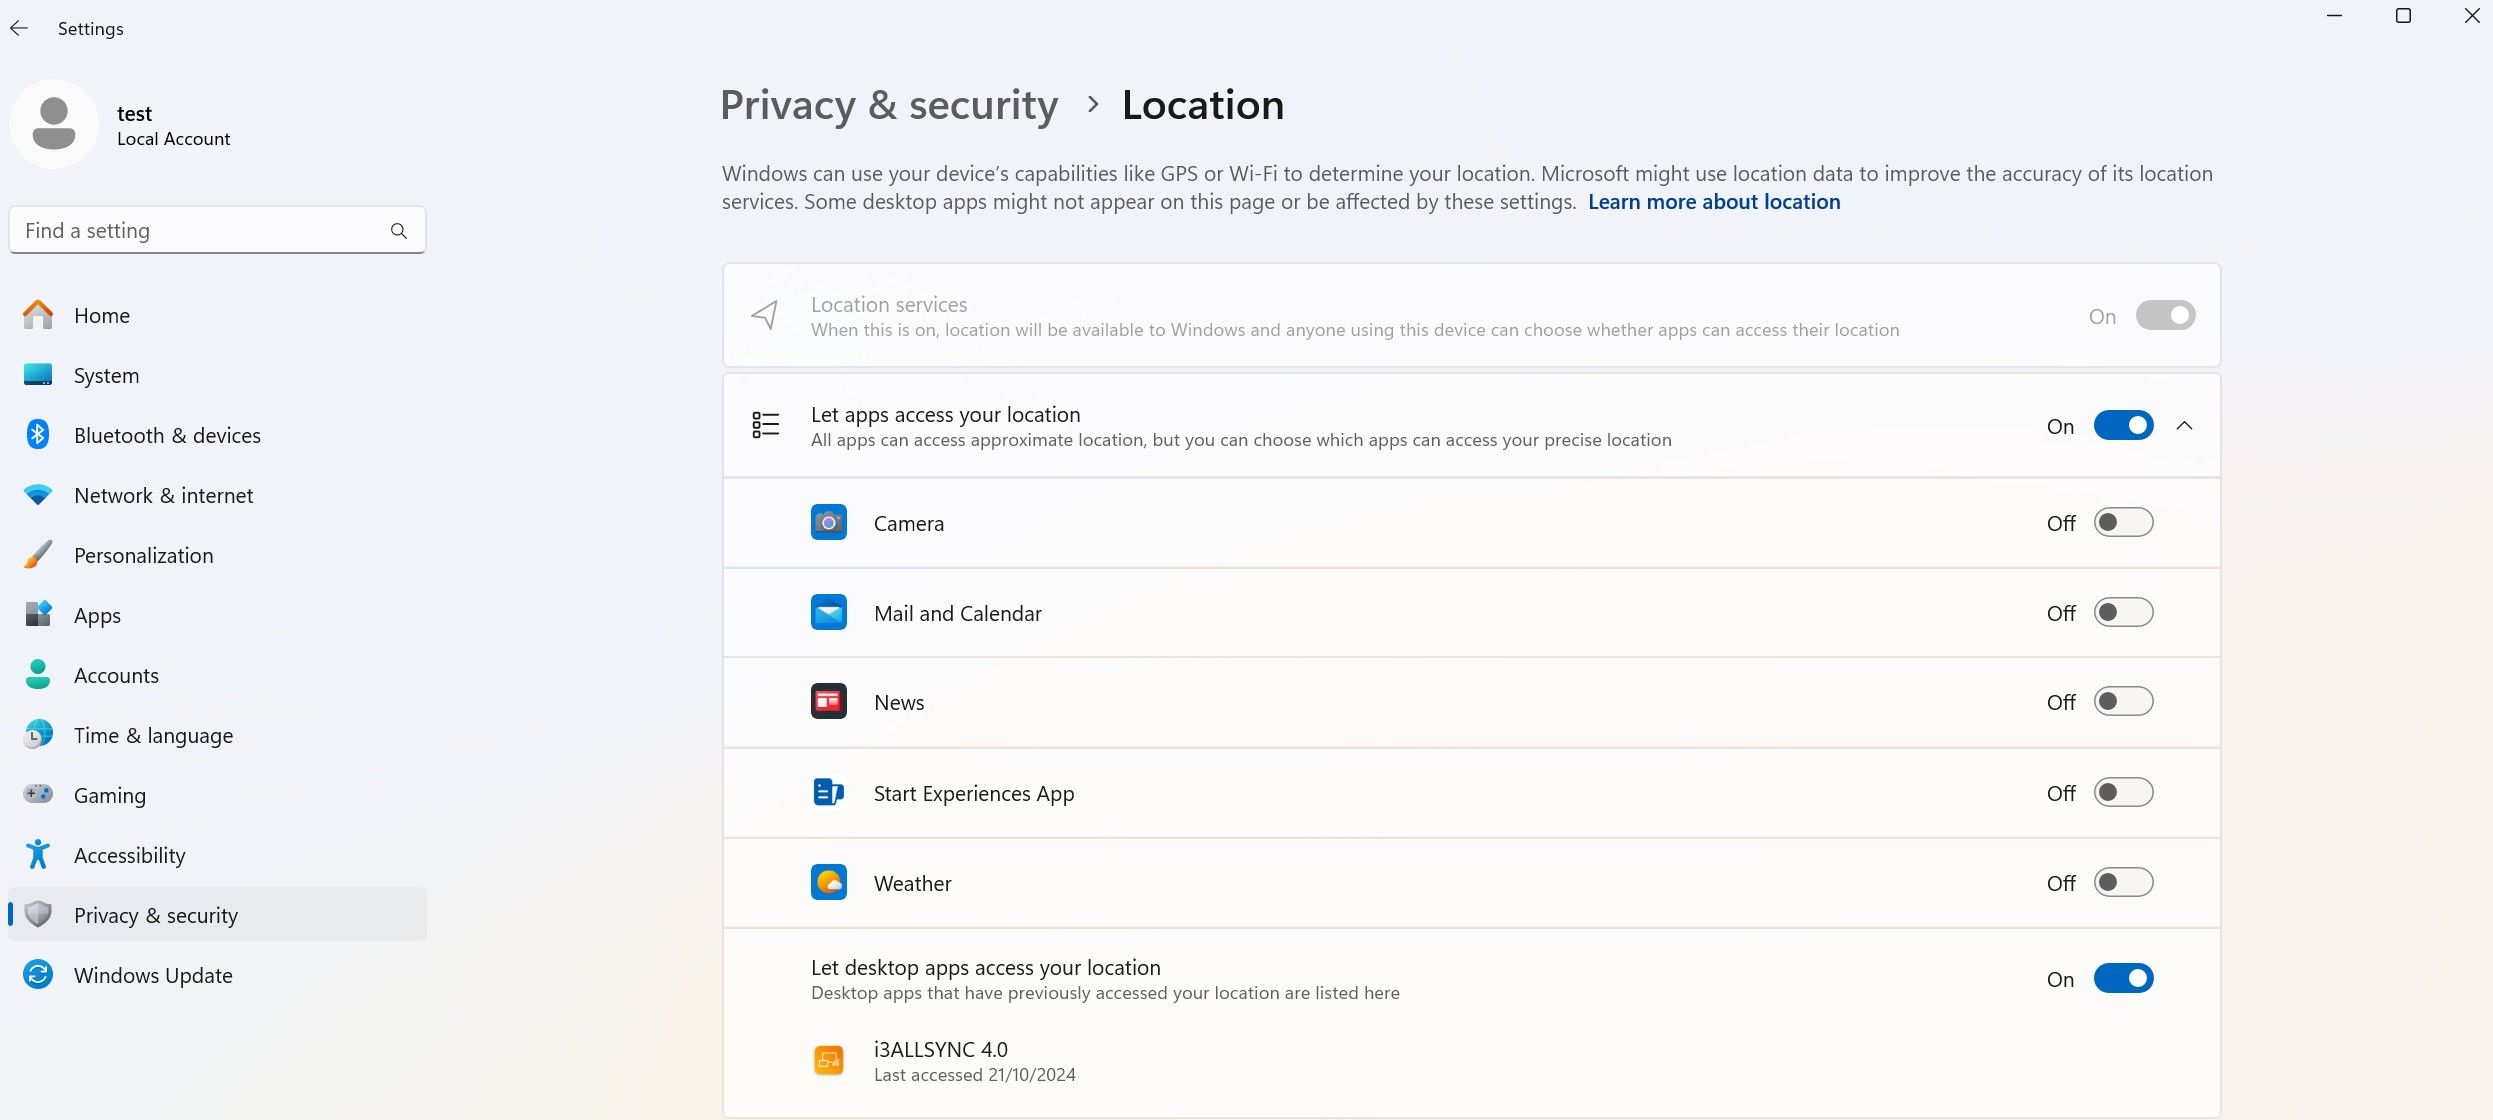Click the Start Experiences App icon
Viewport: 2493px width, 1120px height.
pos(828,793)
